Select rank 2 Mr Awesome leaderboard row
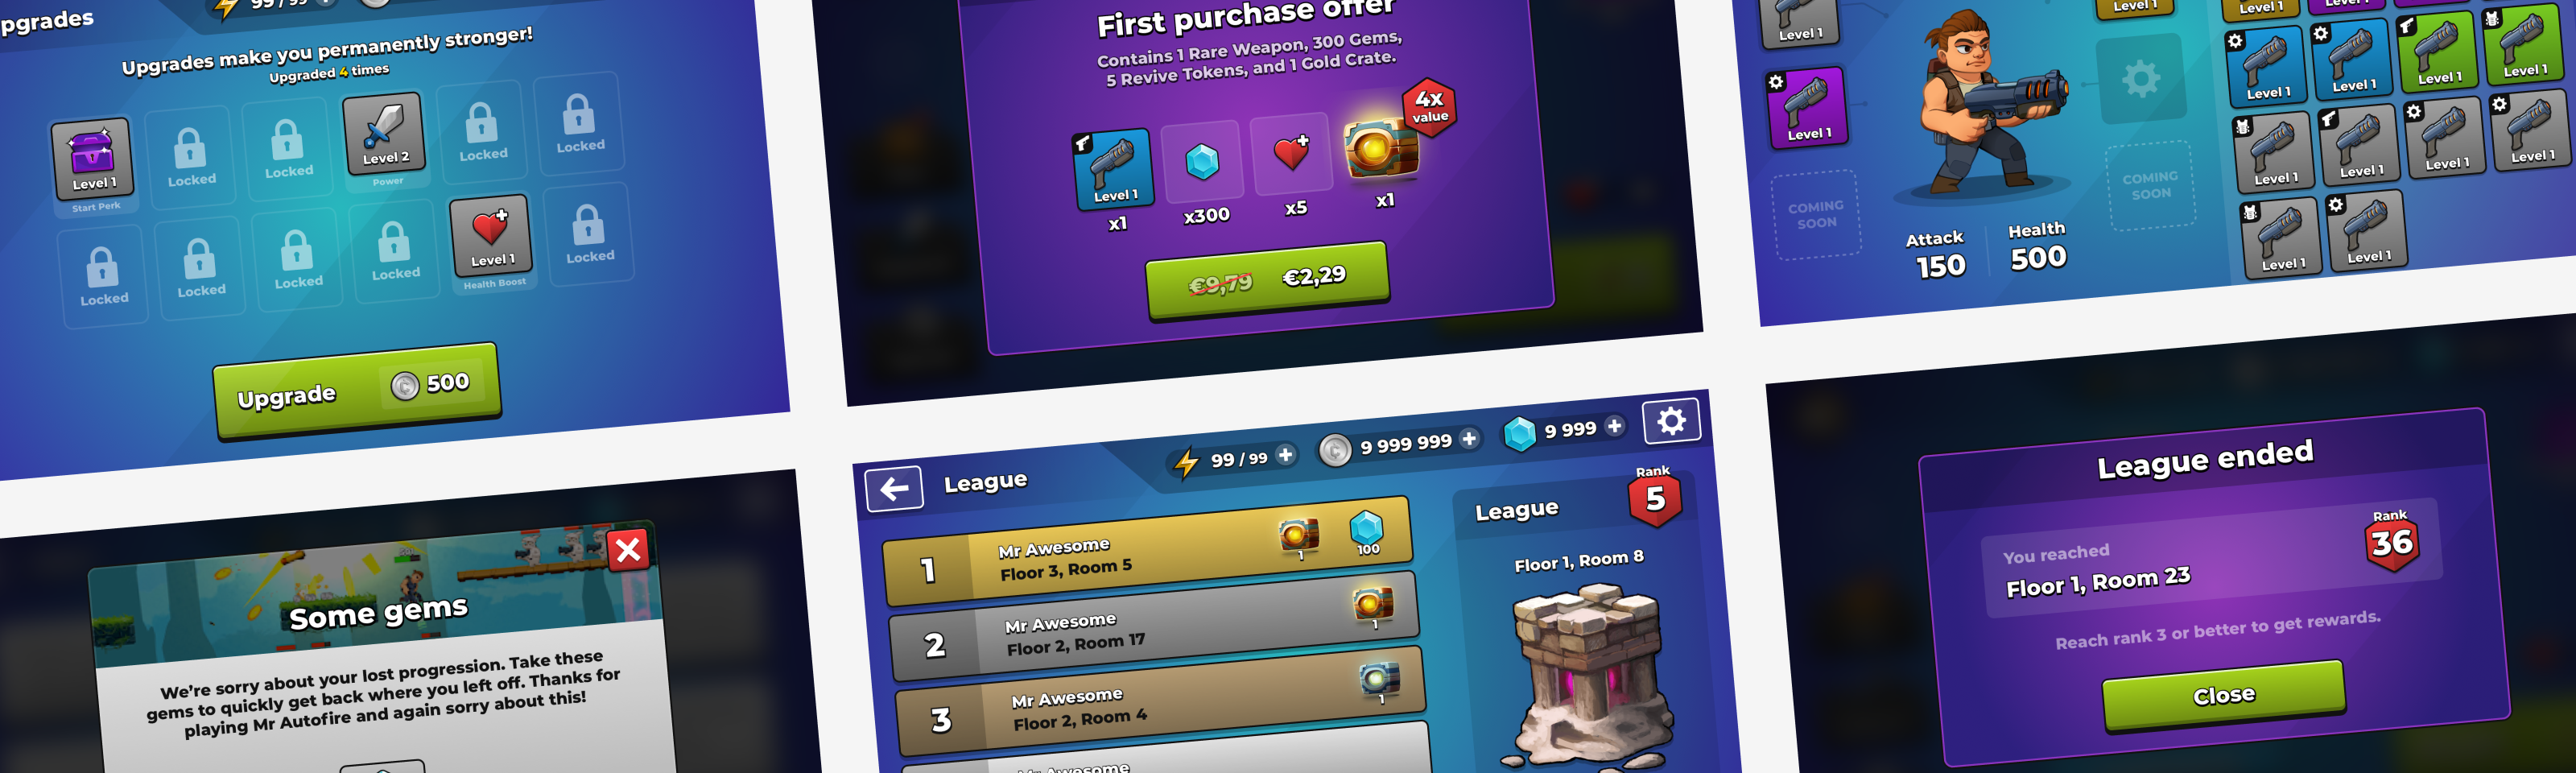Image resolution: width=2576 pixels, height=773 pixels. coord(1154,627)
